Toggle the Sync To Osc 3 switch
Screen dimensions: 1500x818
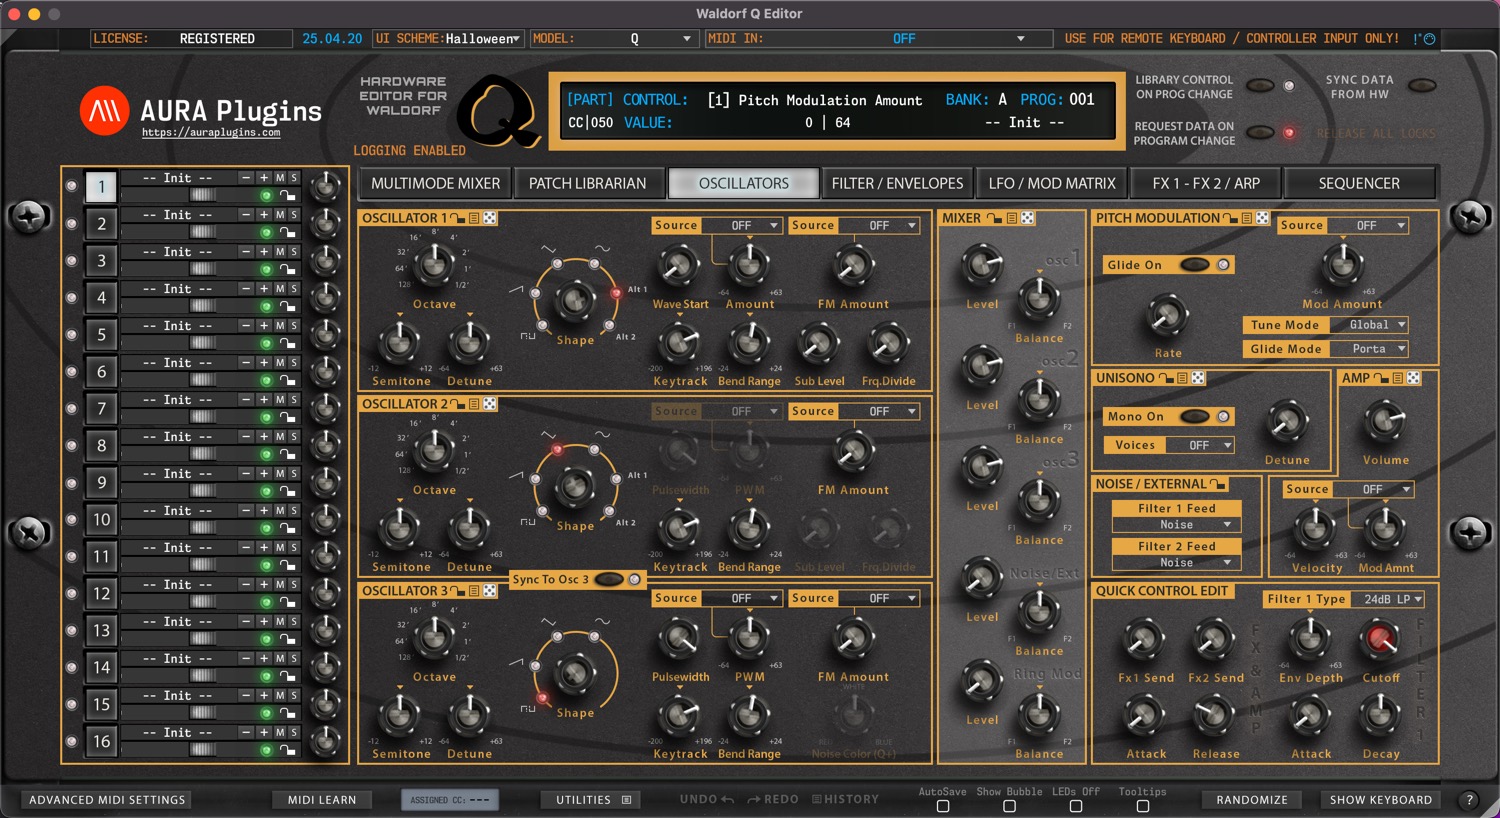608,579
